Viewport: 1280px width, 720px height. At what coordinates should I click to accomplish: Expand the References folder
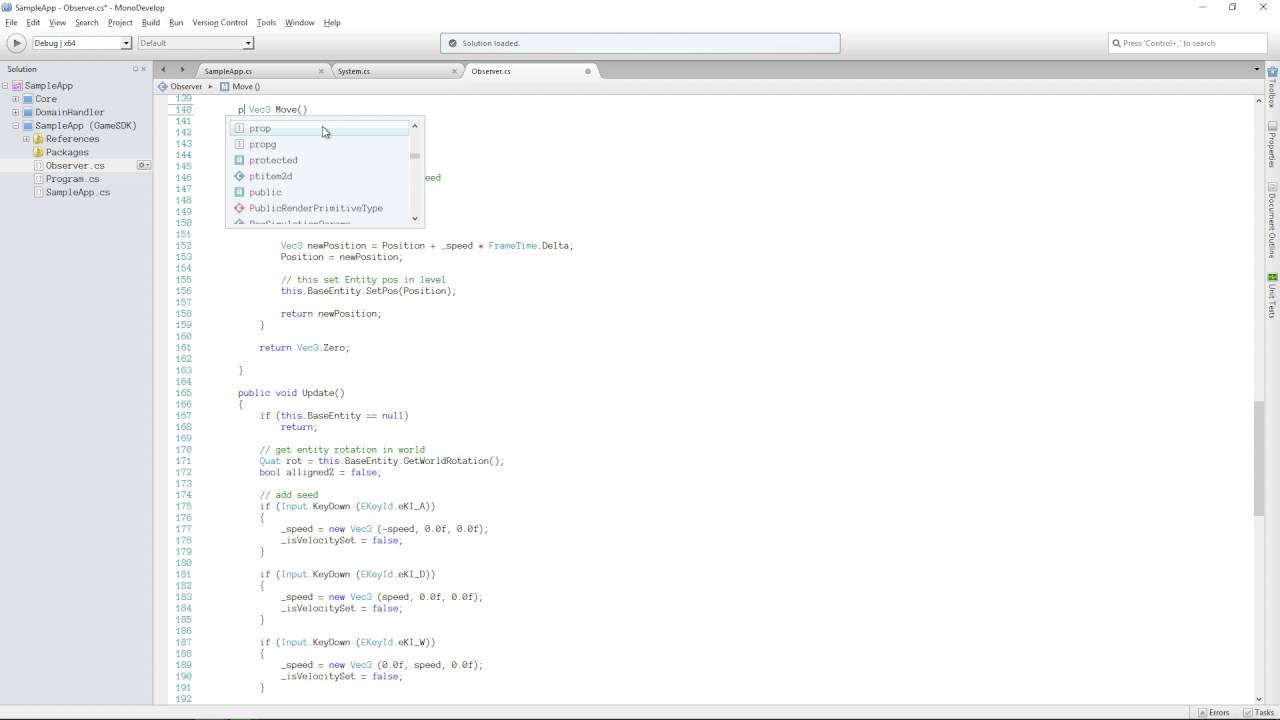[x=26, y=139]
